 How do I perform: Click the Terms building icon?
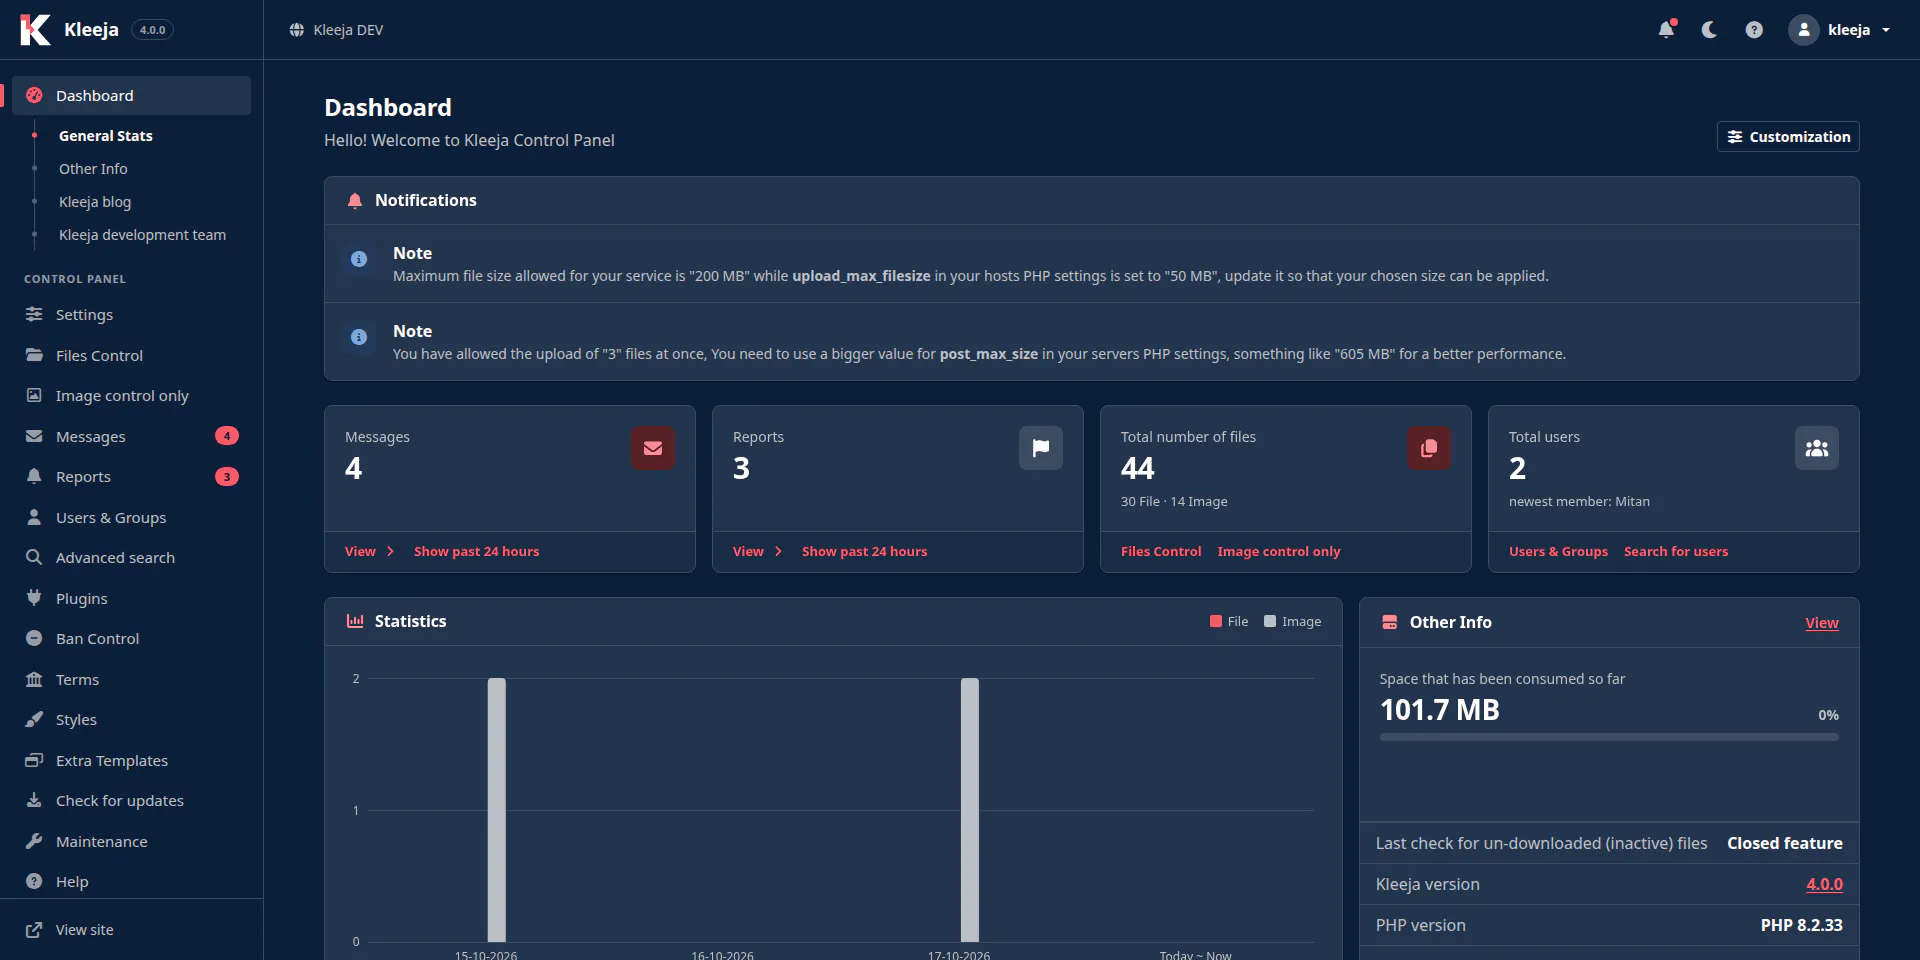tap(34, 679)
